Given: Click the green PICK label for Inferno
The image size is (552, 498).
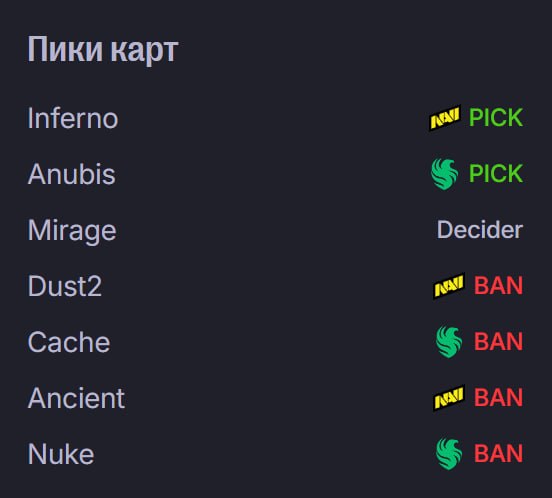Looking at the screenshot, I should [496, 117].
